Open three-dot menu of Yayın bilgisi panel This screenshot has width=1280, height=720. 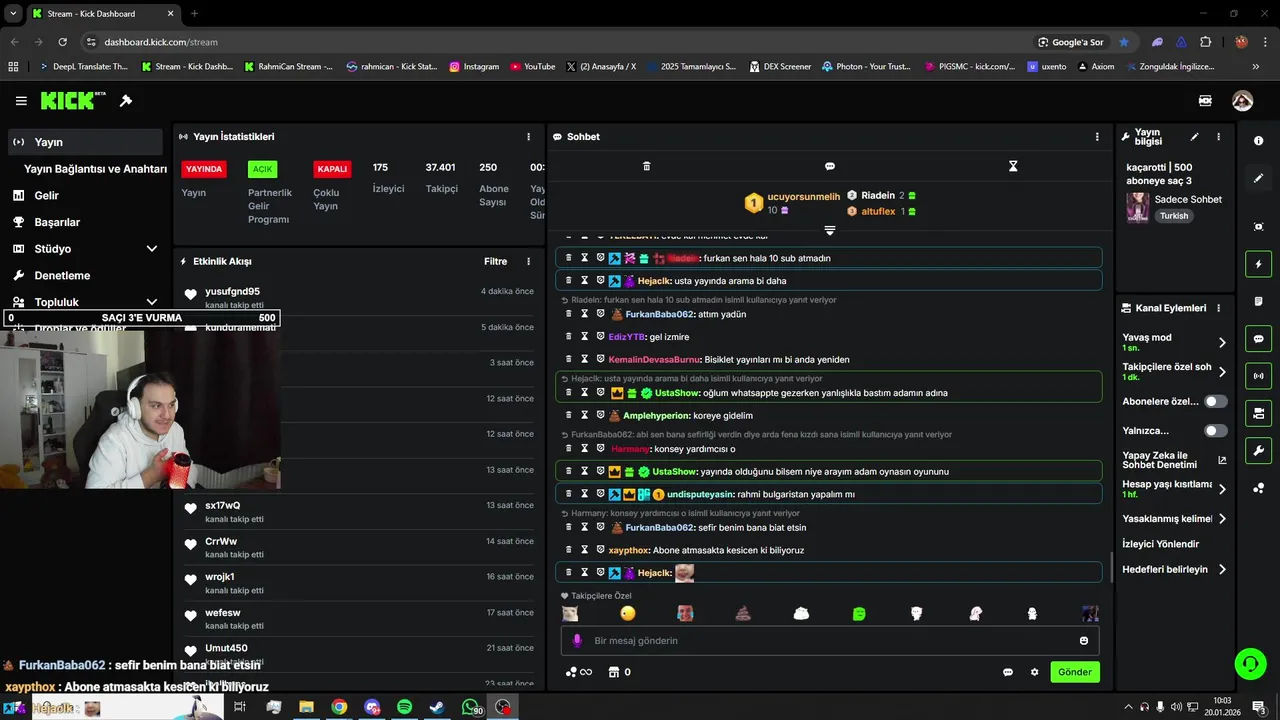pos(1218,137)
